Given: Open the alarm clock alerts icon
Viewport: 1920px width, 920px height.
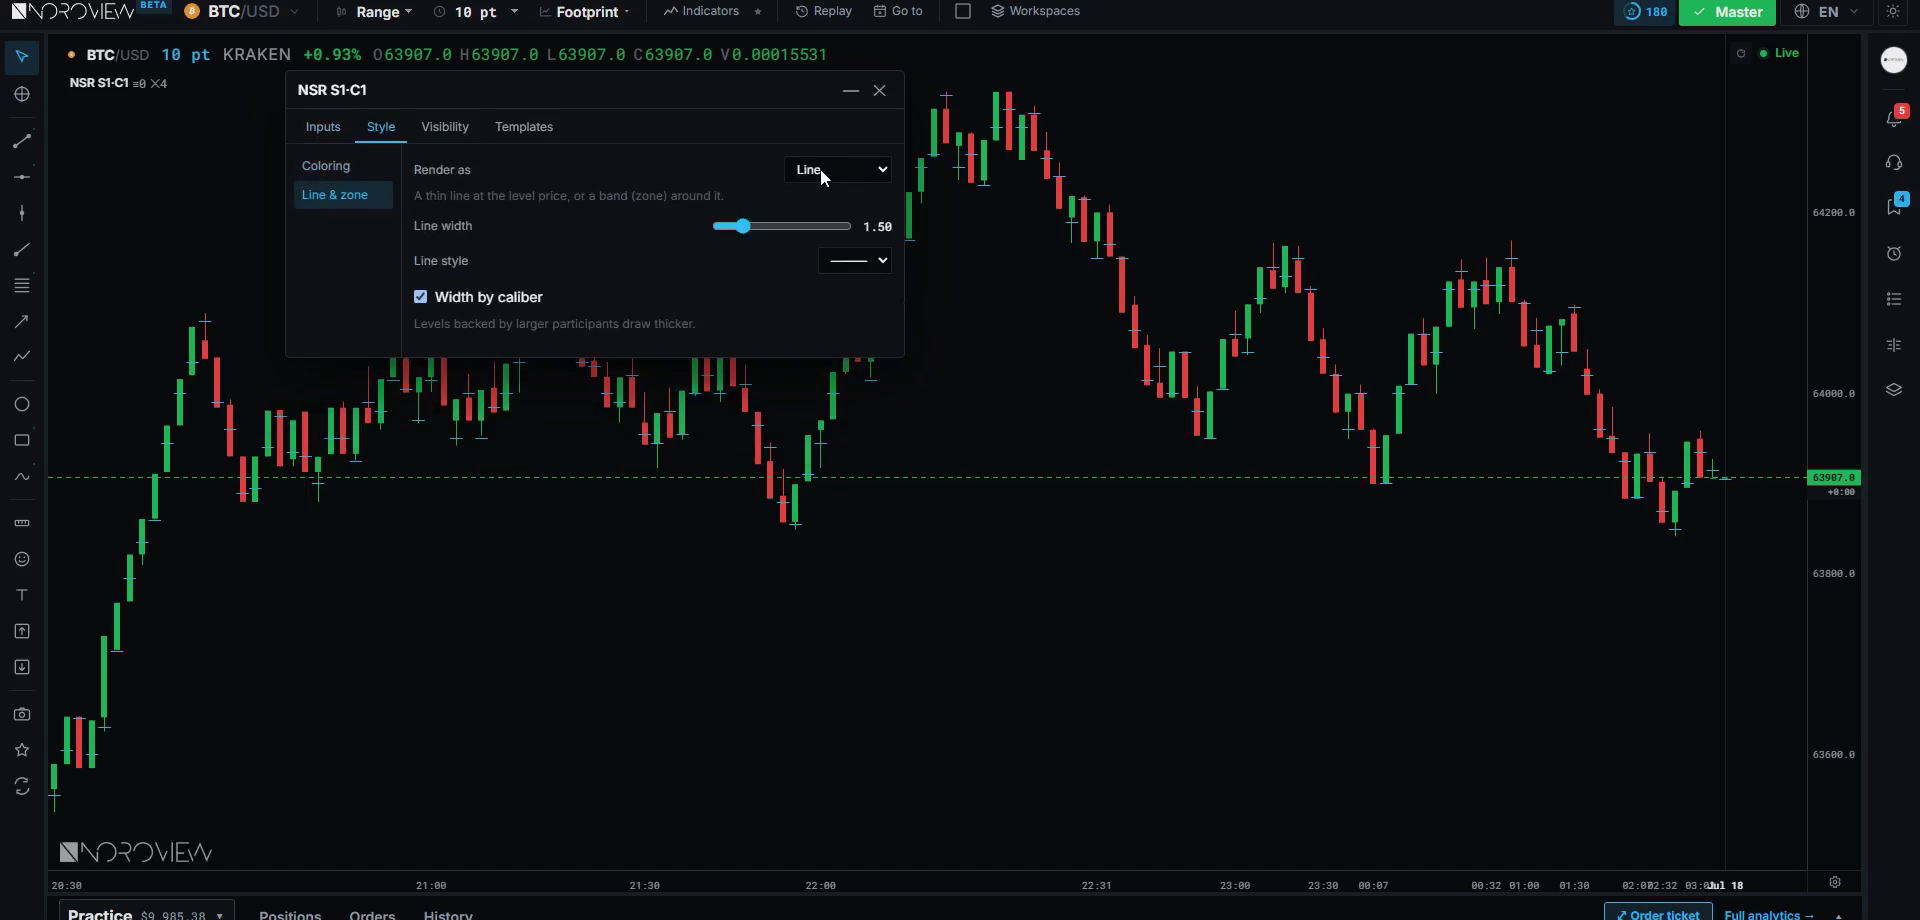Looking at the screenshot, I should pos(1894,254).
